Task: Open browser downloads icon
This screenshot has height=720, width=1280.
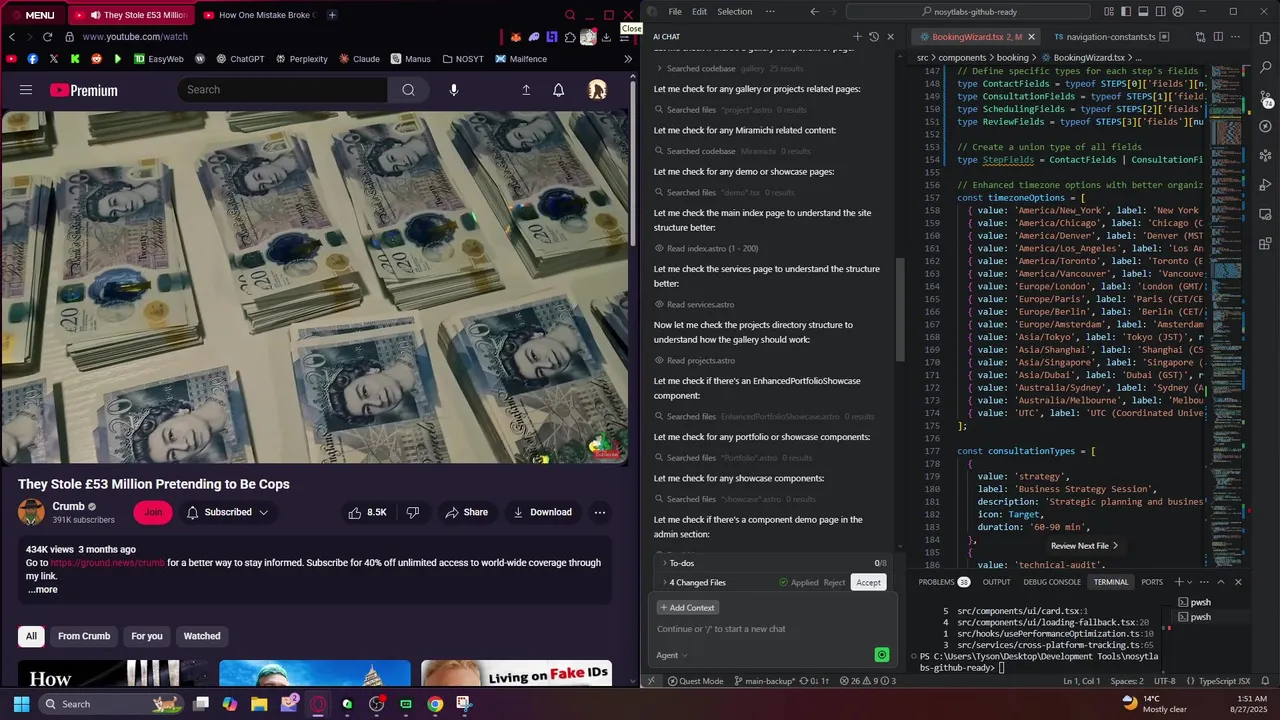Action: pyautogui.click(x=606, y=37)
